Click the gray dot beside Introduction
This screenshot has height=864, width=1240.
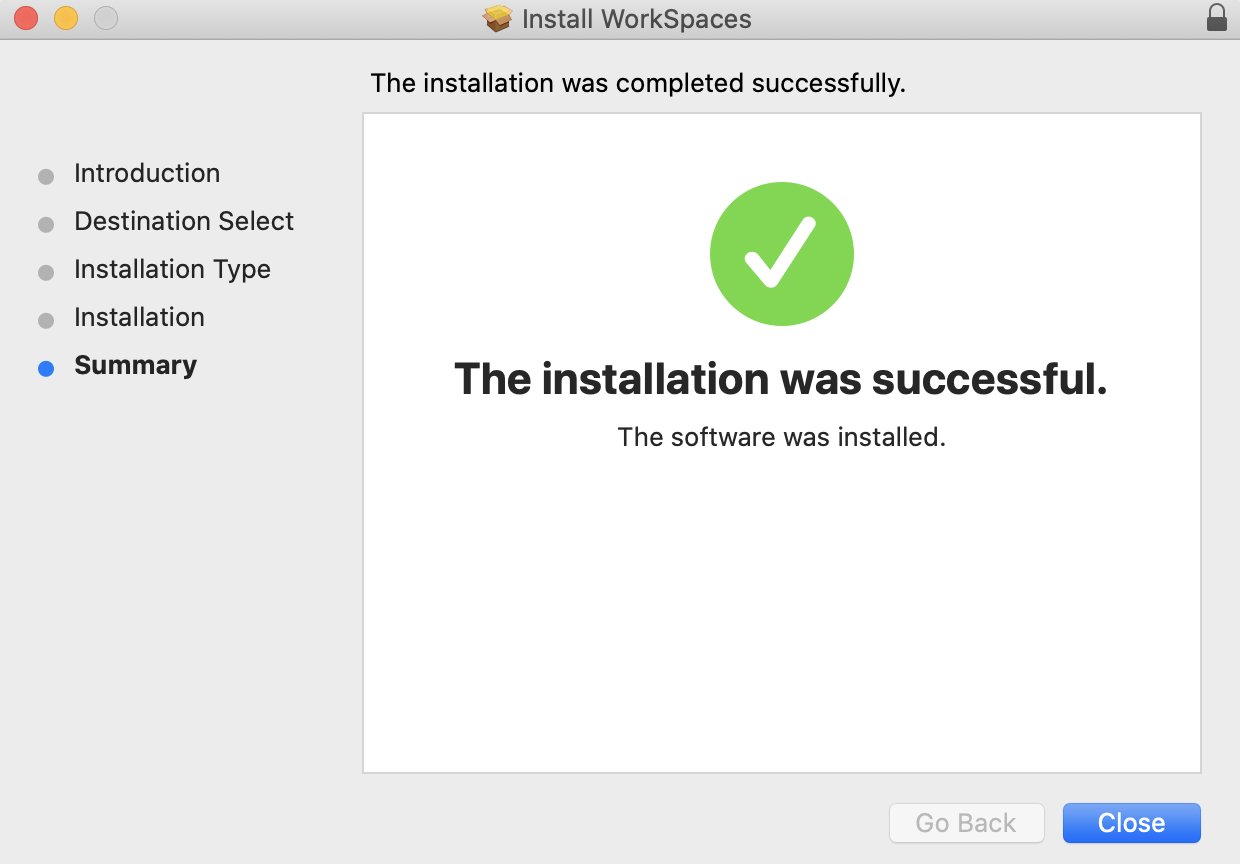(x=46, y=176)
